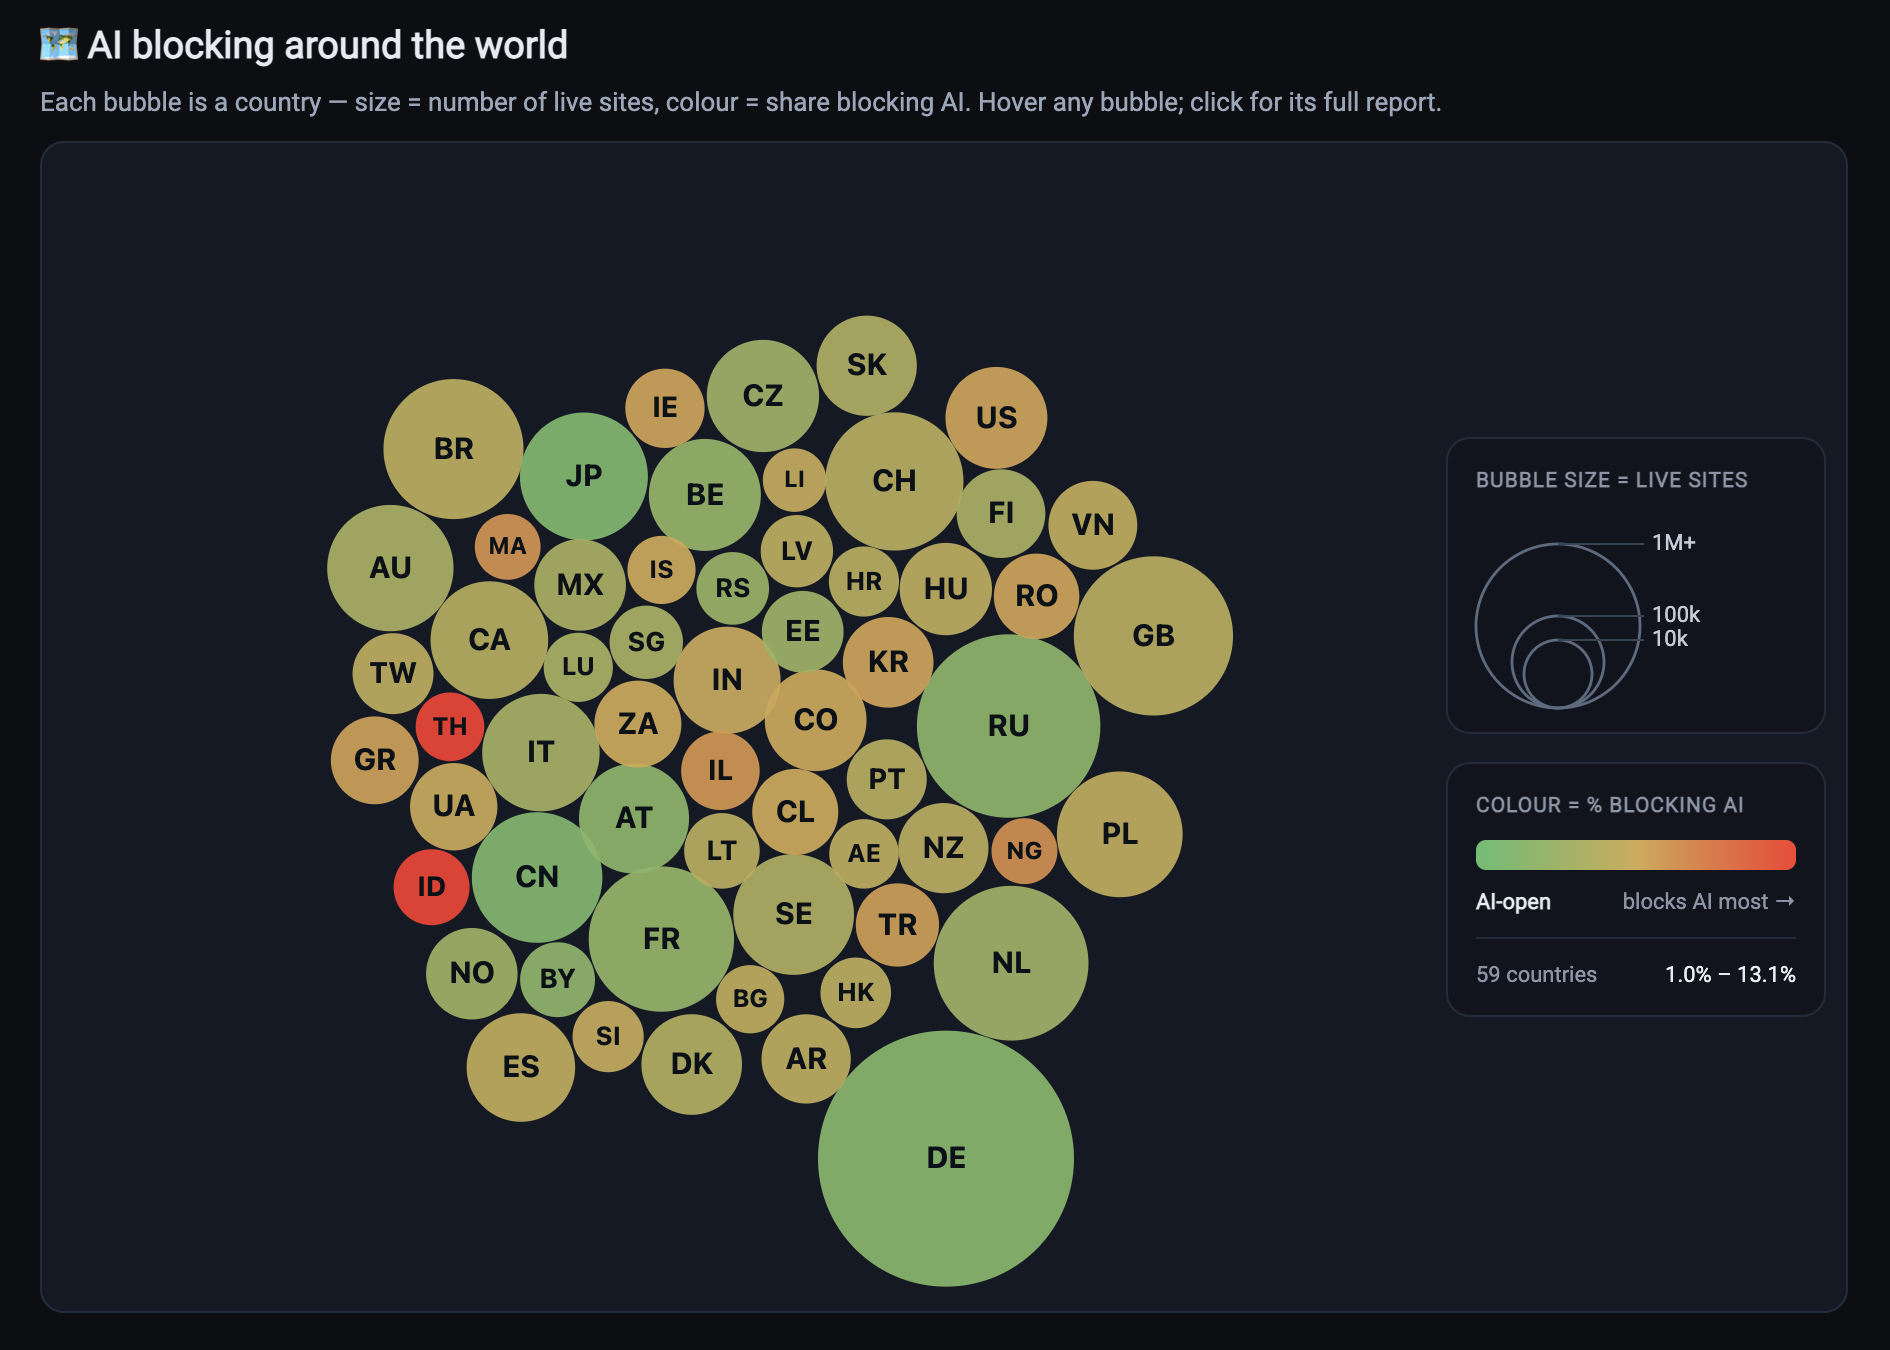Select the BE bubble

coord(705,495)
